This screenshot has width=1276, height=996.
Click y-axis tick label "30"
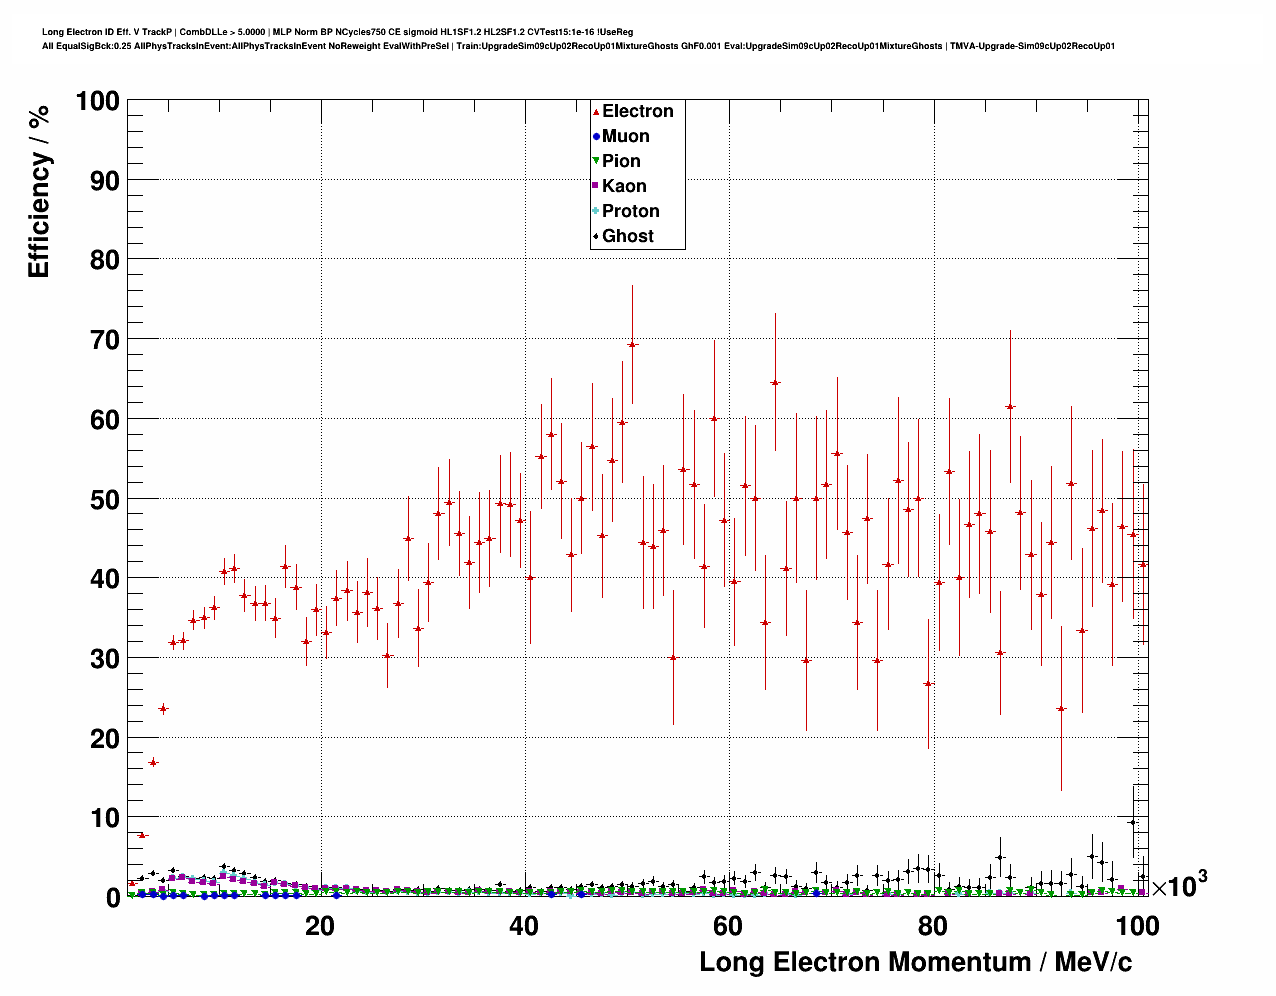pos(105,659)
